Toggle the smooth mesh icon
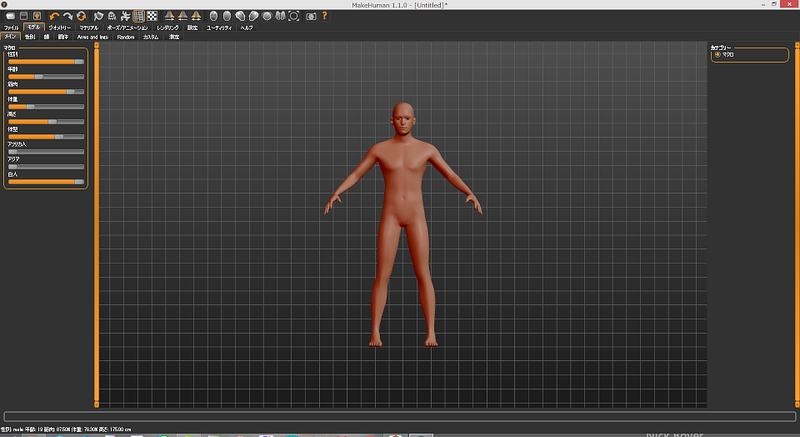Viewport: 800px width, 437px height. [98, 16]
